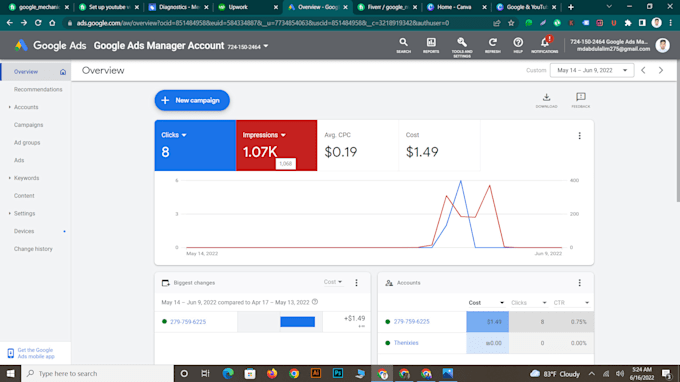Screen dimensions: 680x382
Task: Open the mobile app phone icon in sidebar
Action: point(10,353)
